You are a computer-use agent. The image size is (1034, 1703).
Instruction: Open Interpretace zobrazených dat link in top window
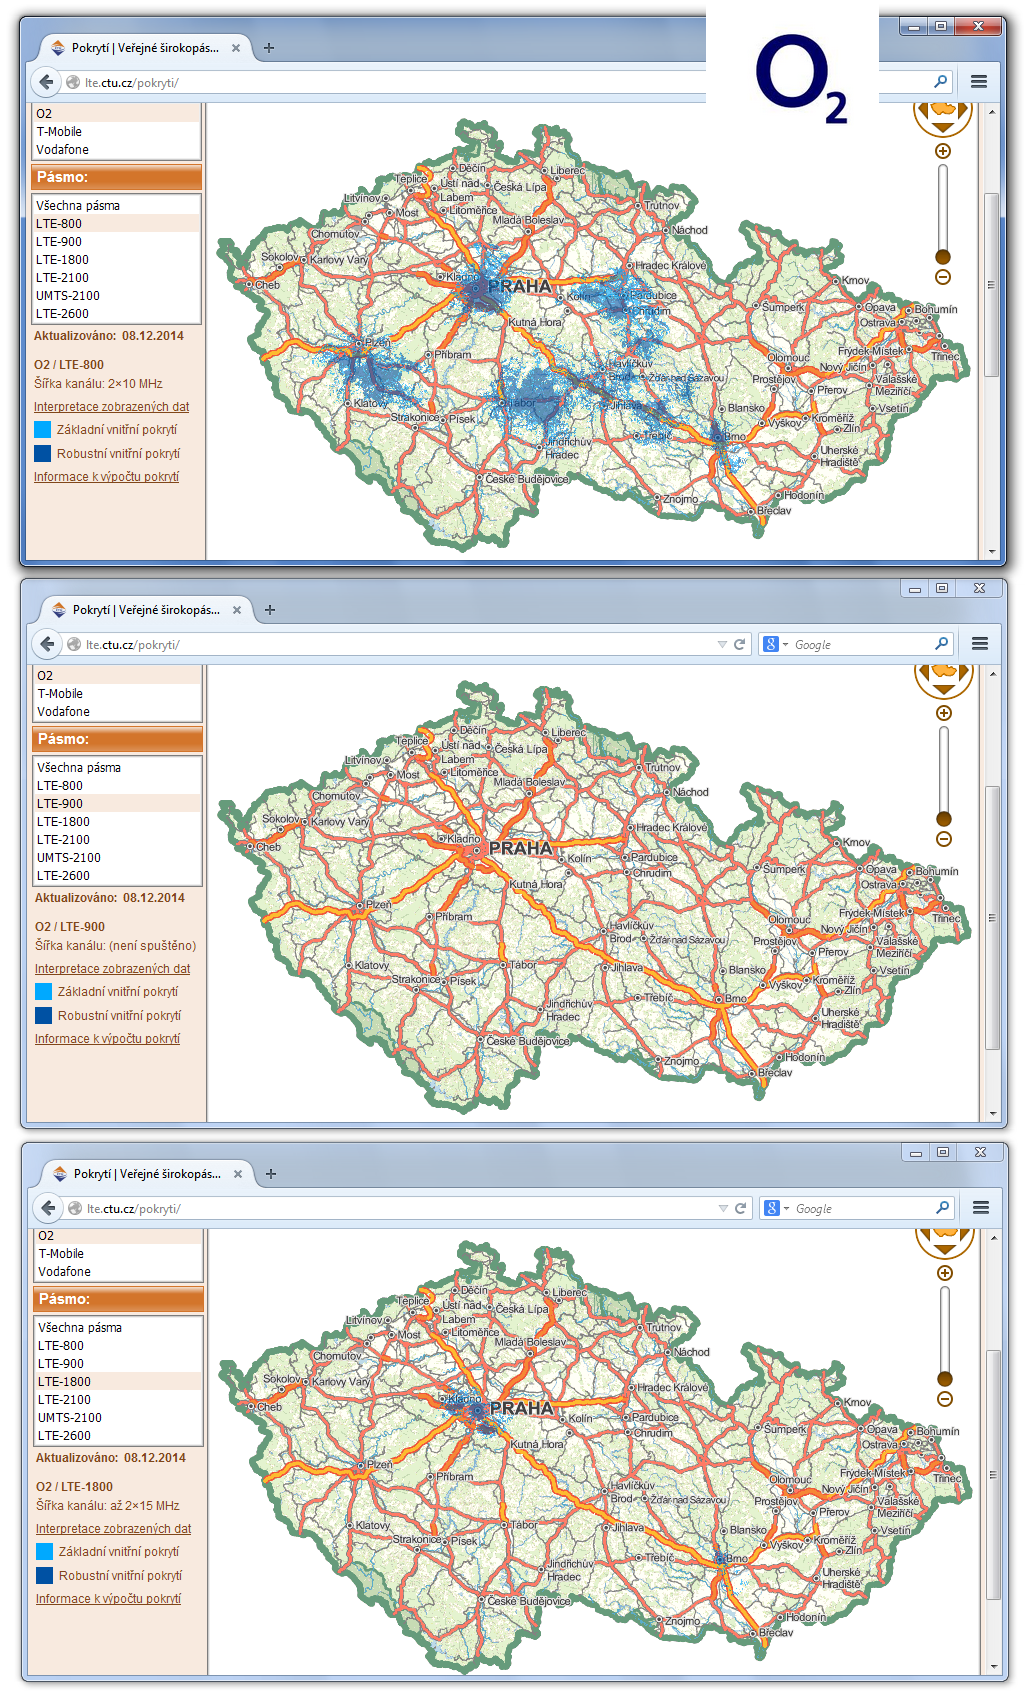point(111,406)
